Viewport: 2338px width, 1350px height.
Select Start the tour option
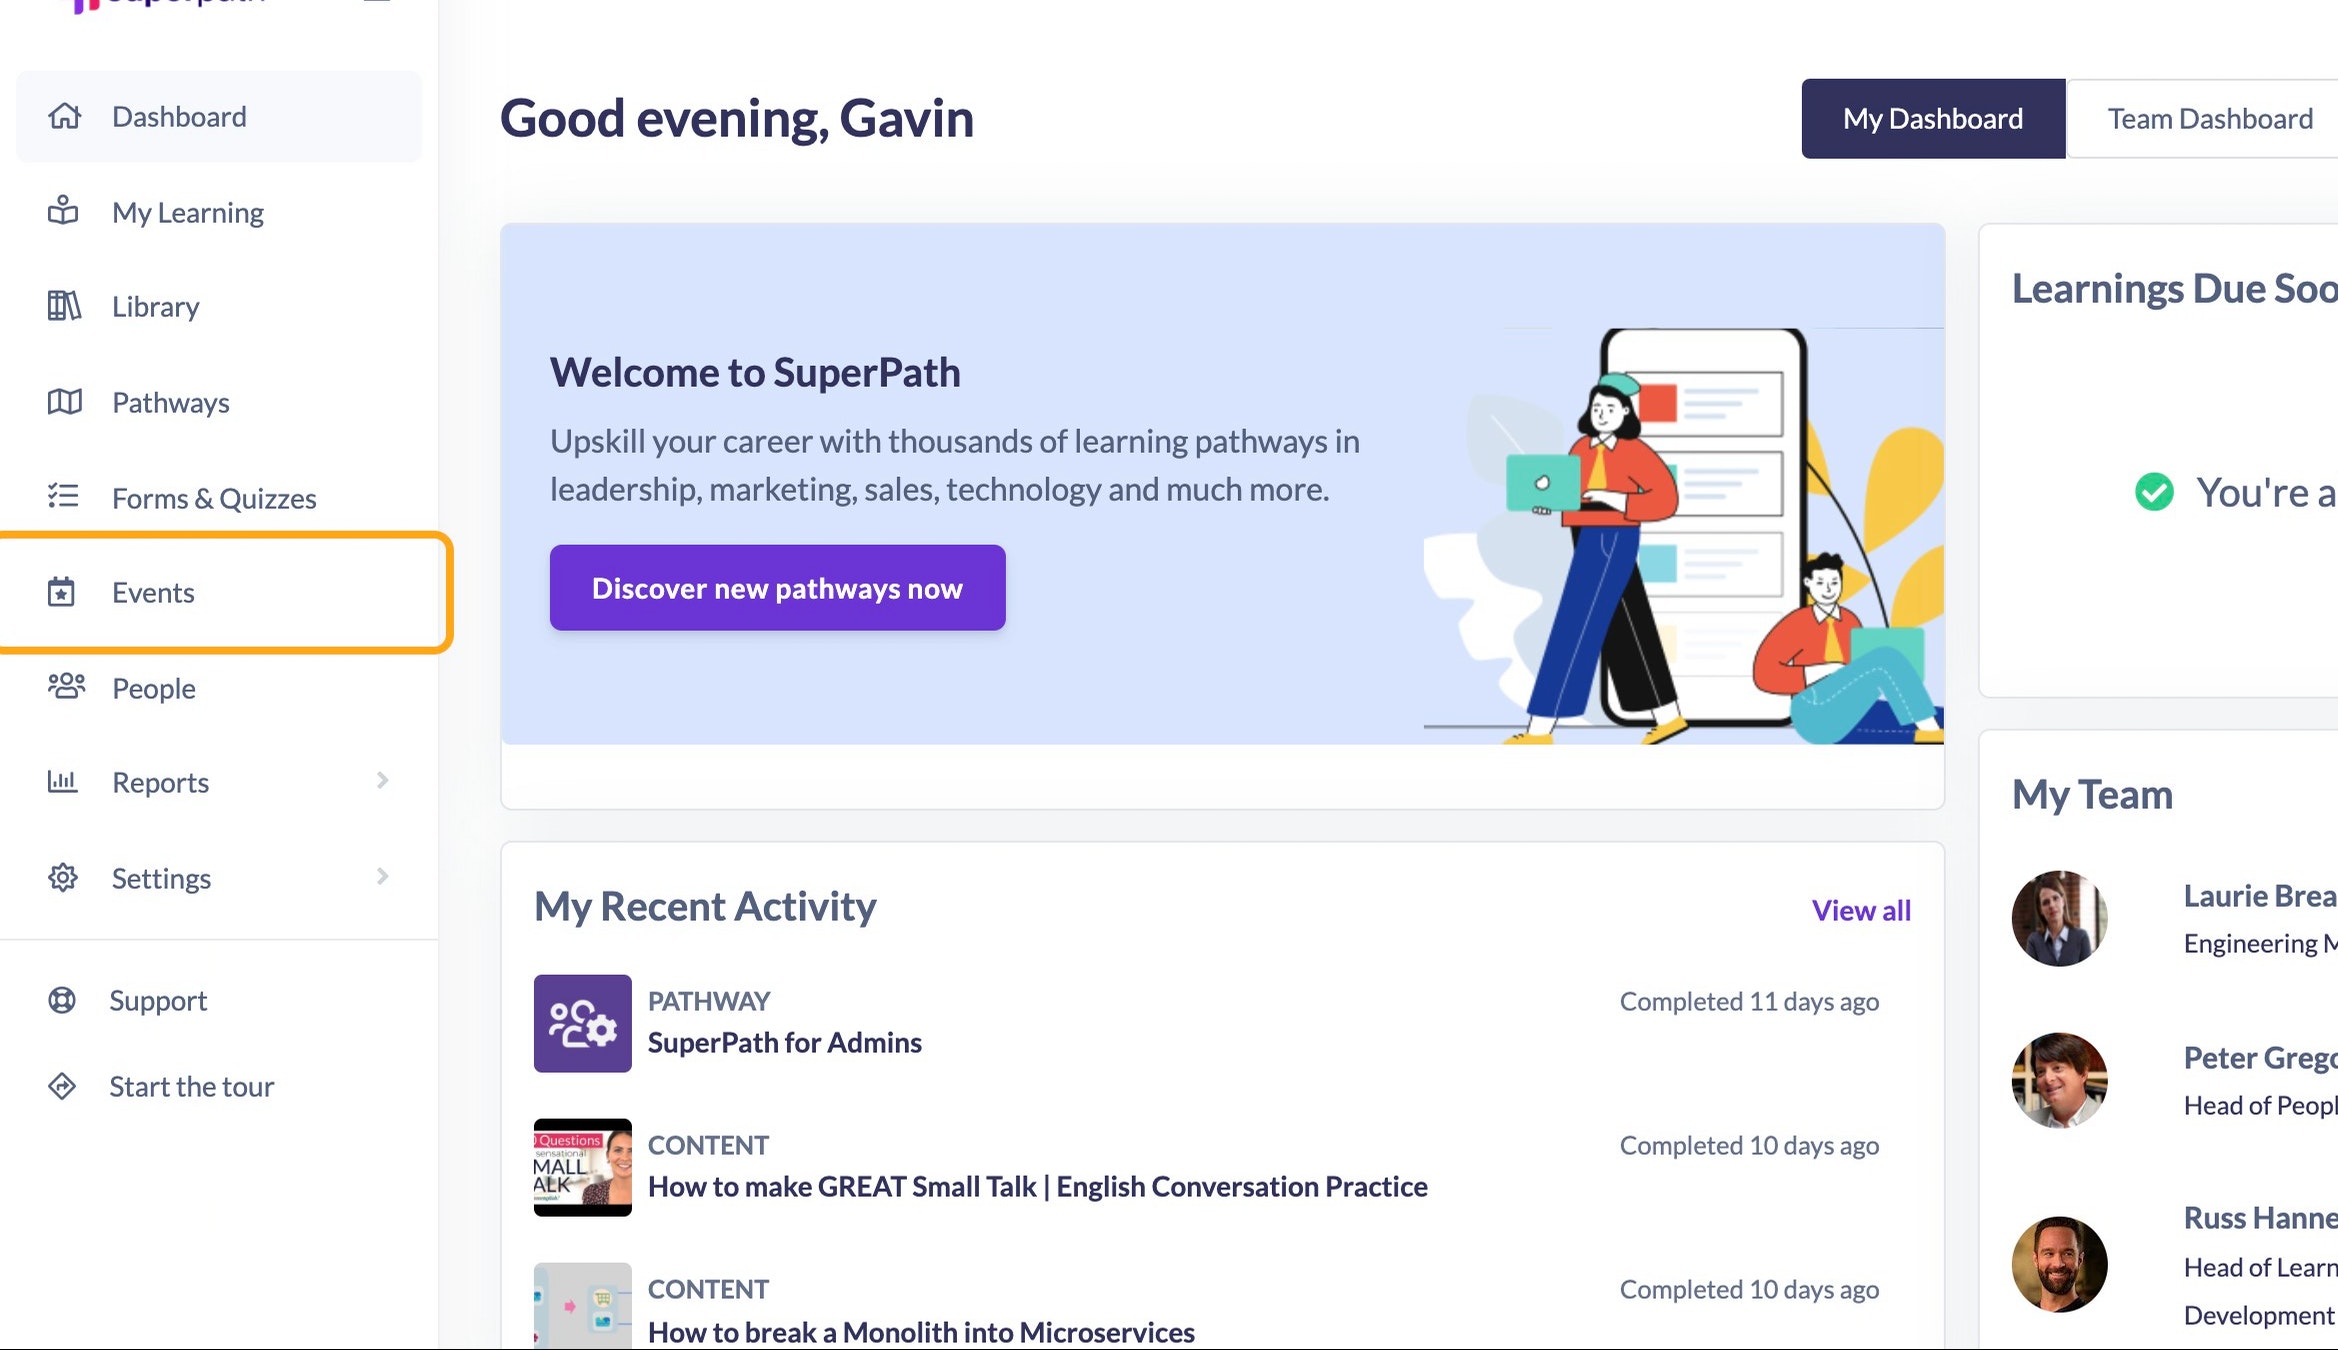point(191,1085)
